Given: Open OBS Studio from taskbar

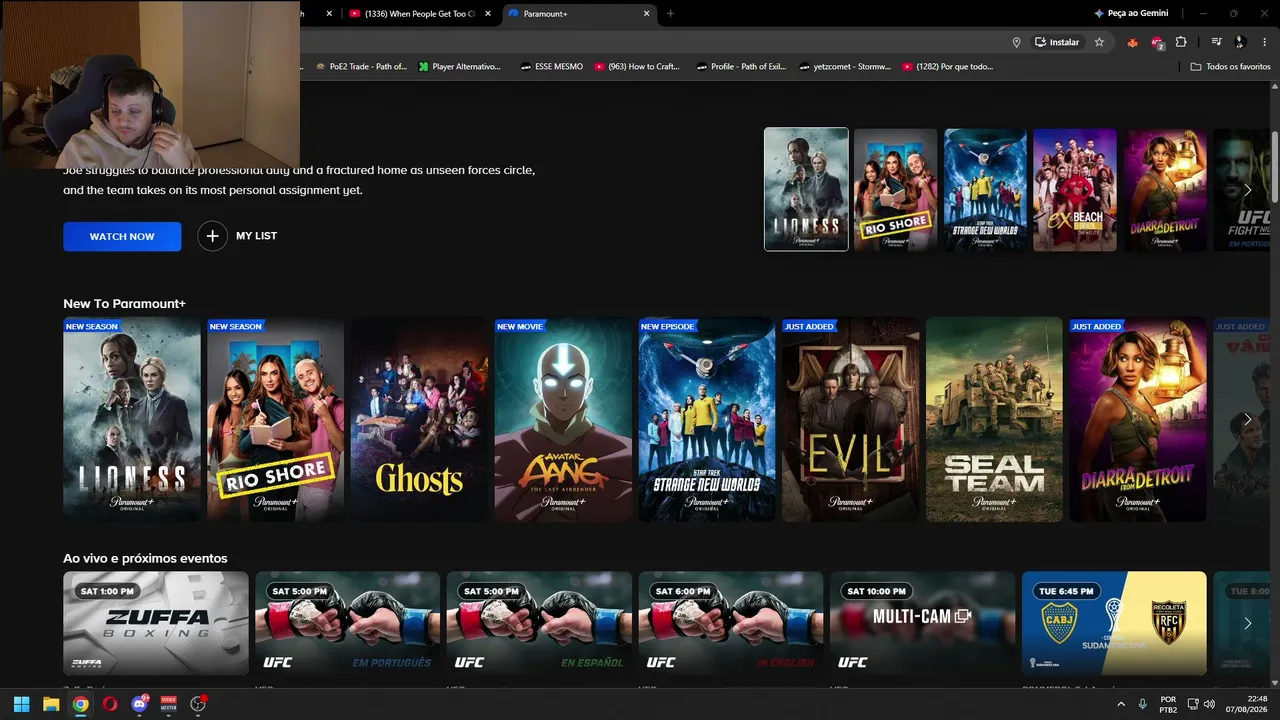Looking at the screenshot, I should pyautogui.click(x=198, y=704).
